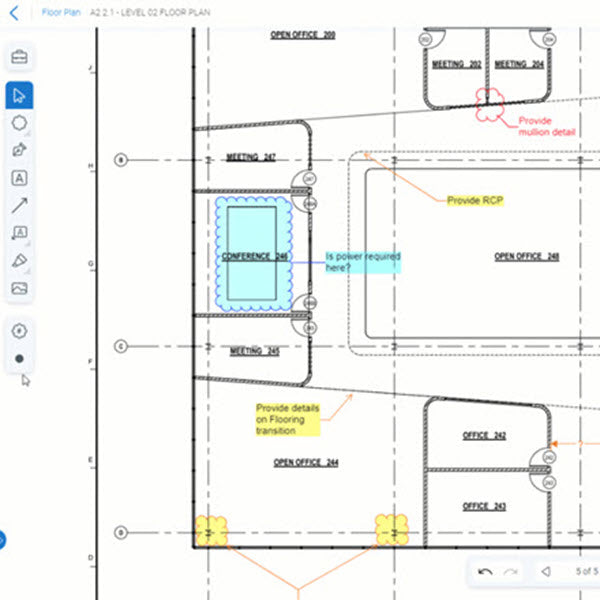Select the polygon shape tool
The height and width of the screenshot is (600, 600).
tap(19, 124)
